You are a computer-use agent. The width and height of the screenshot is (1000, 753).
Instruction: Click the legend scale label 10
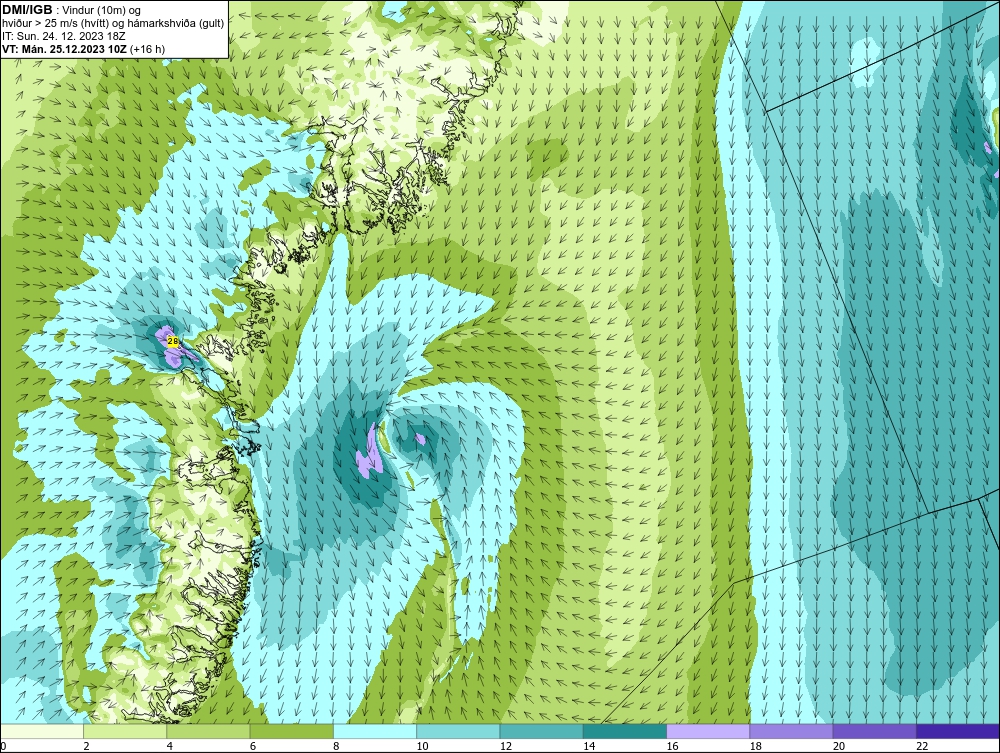point(422,747)
